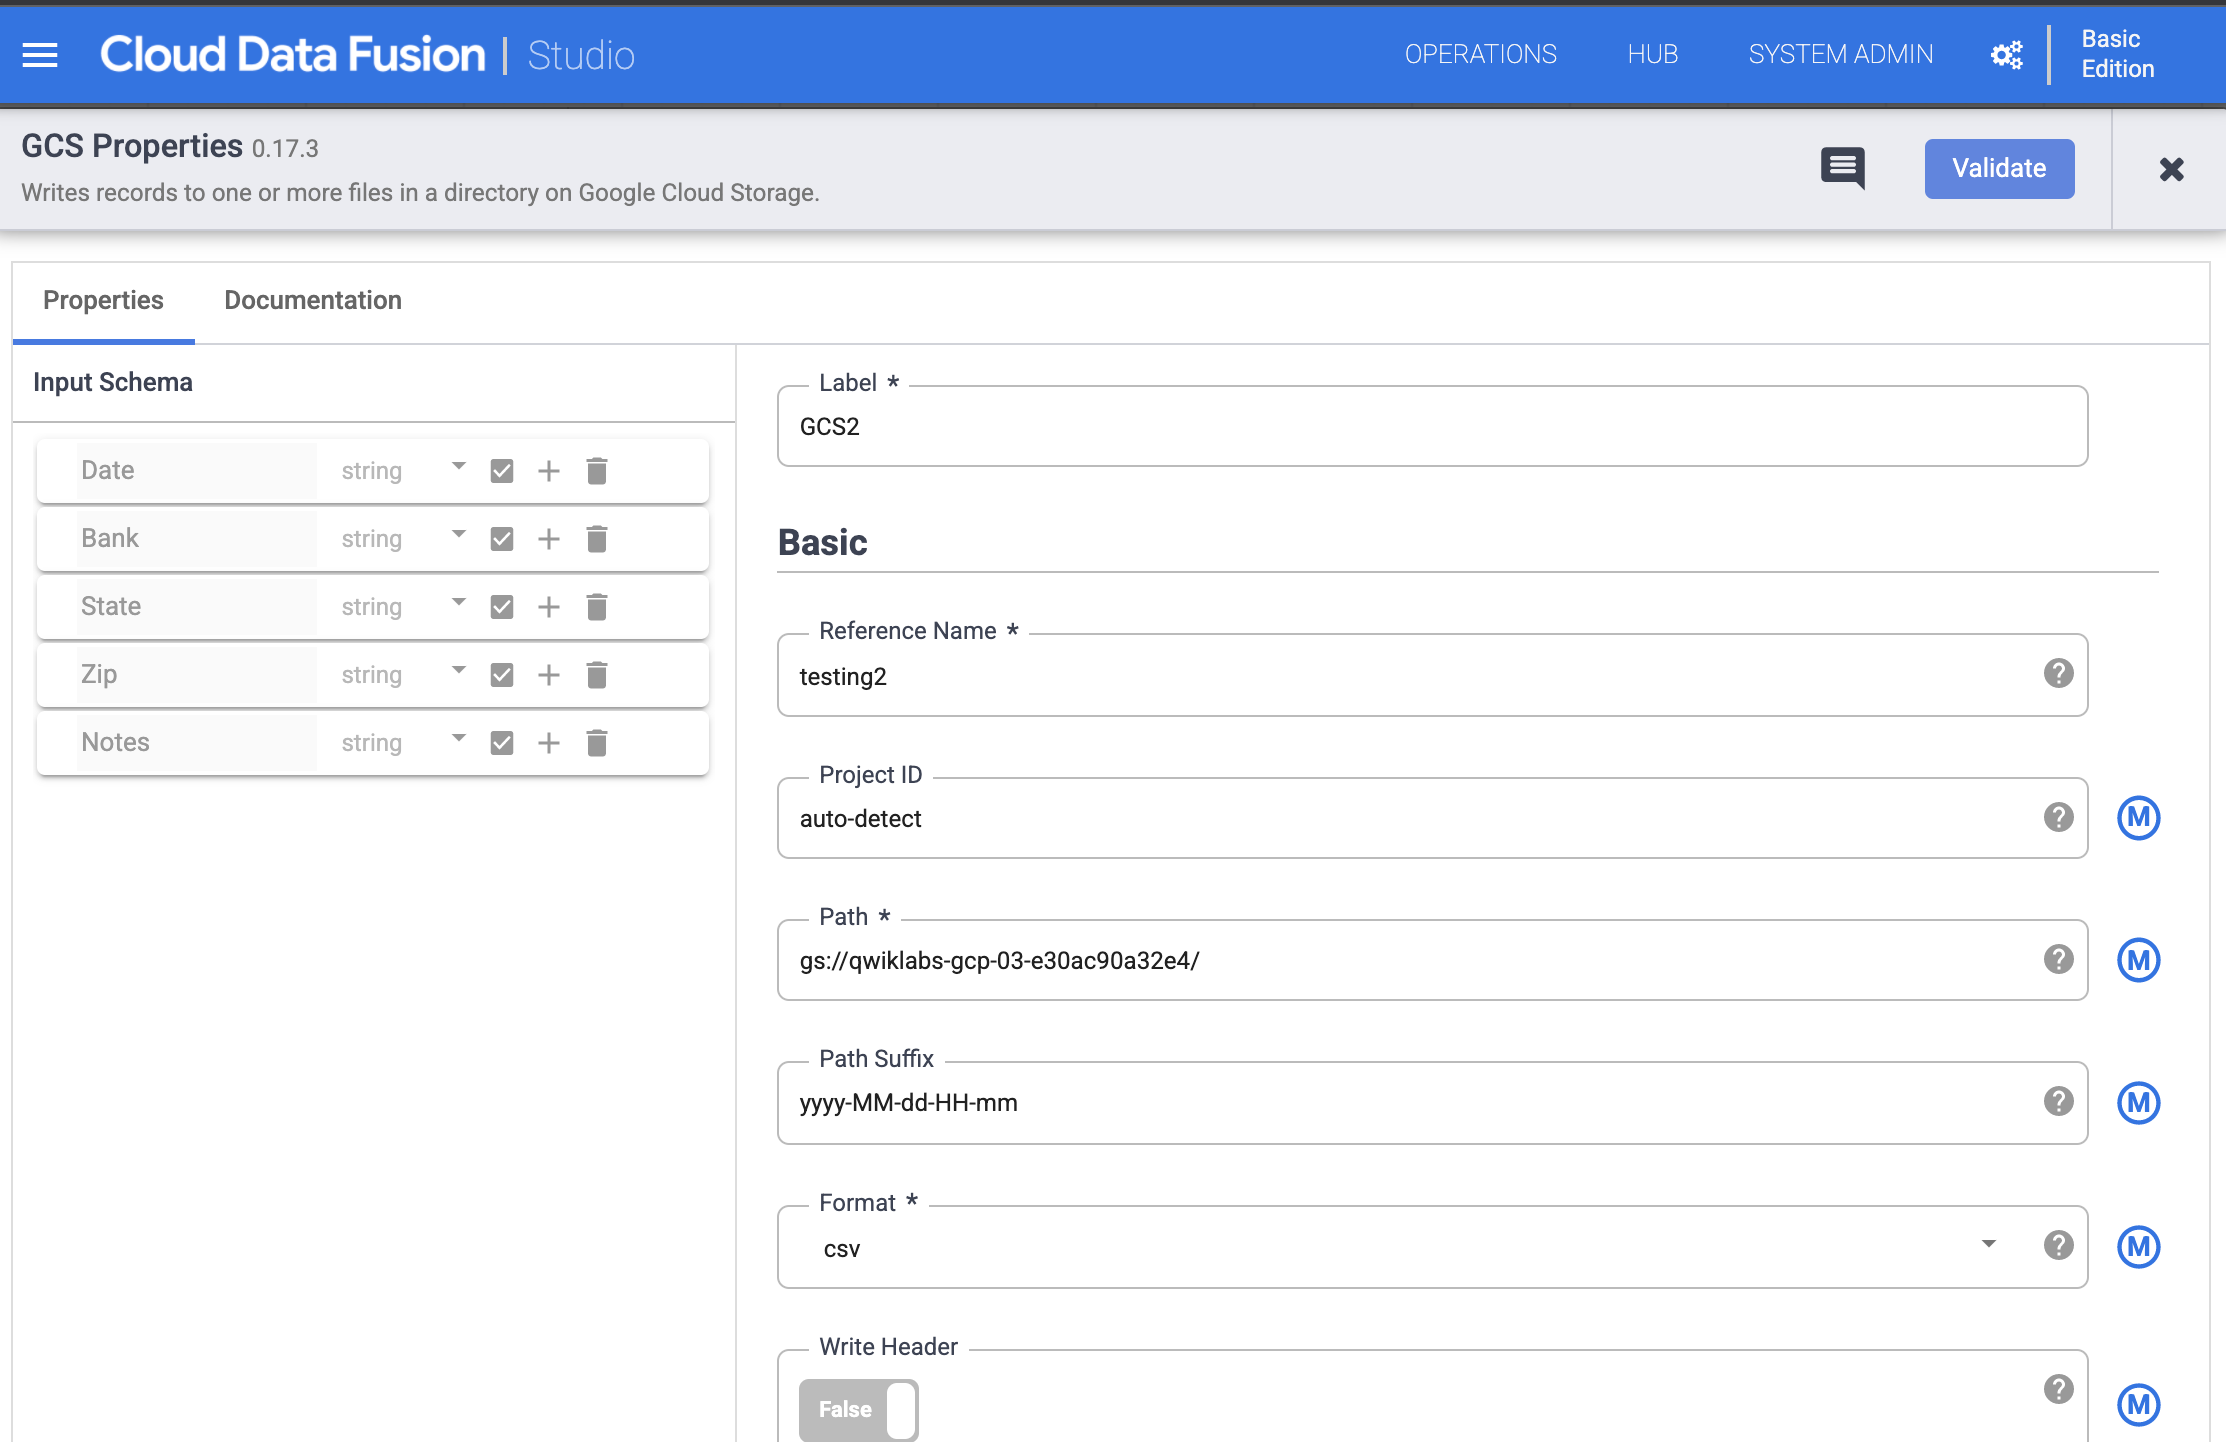Add a field after the Notes row
2226x1442 pixels.
[549, 743]
